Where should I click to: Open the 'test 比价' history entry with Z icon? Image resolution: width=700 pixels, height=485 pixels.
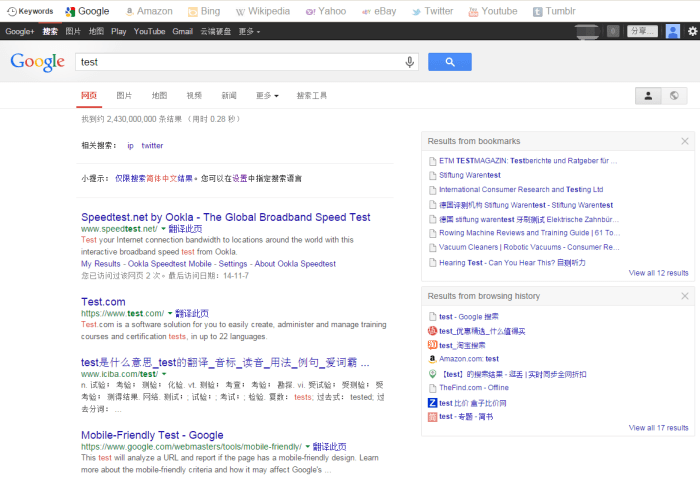click(472, 403)
